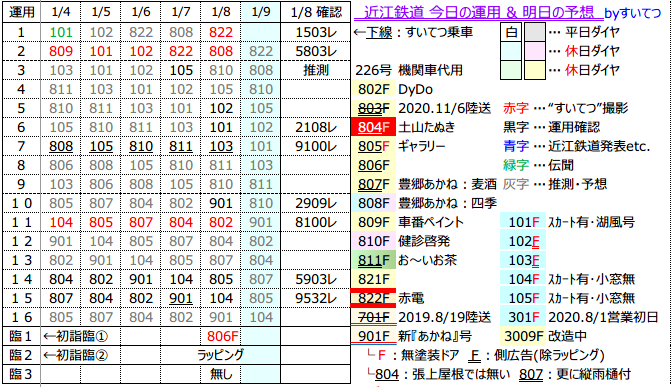Select the 推測 cell in row 3

[x=316, y=70]
